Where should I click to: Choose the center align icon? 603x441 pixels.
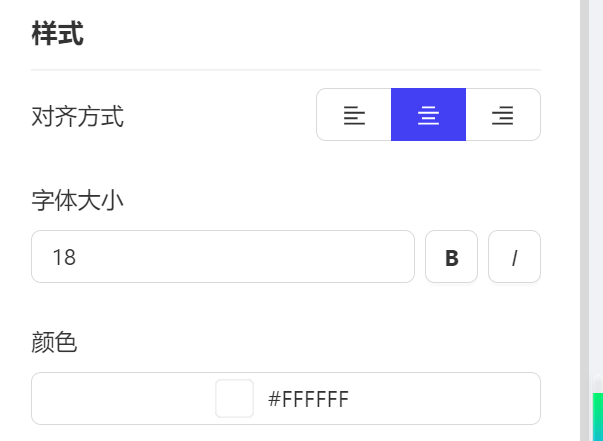click(x=428, y=115)
